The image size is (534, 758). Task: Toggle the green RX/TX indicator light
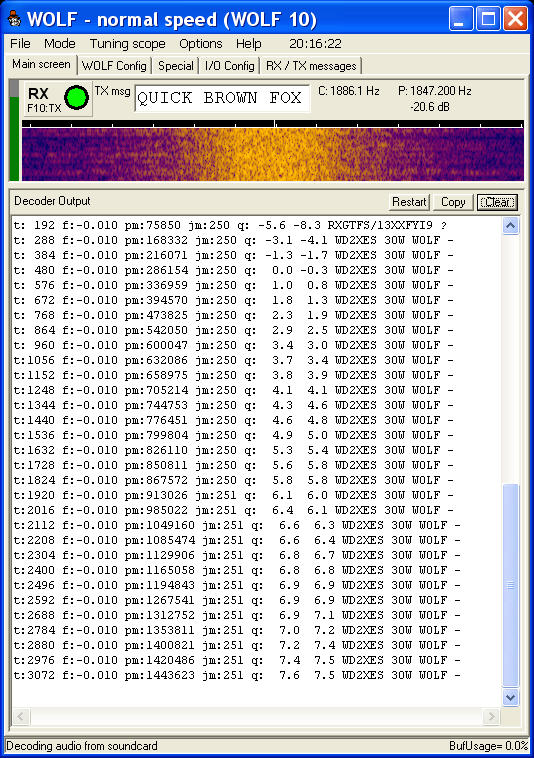[x=77, y=98]
